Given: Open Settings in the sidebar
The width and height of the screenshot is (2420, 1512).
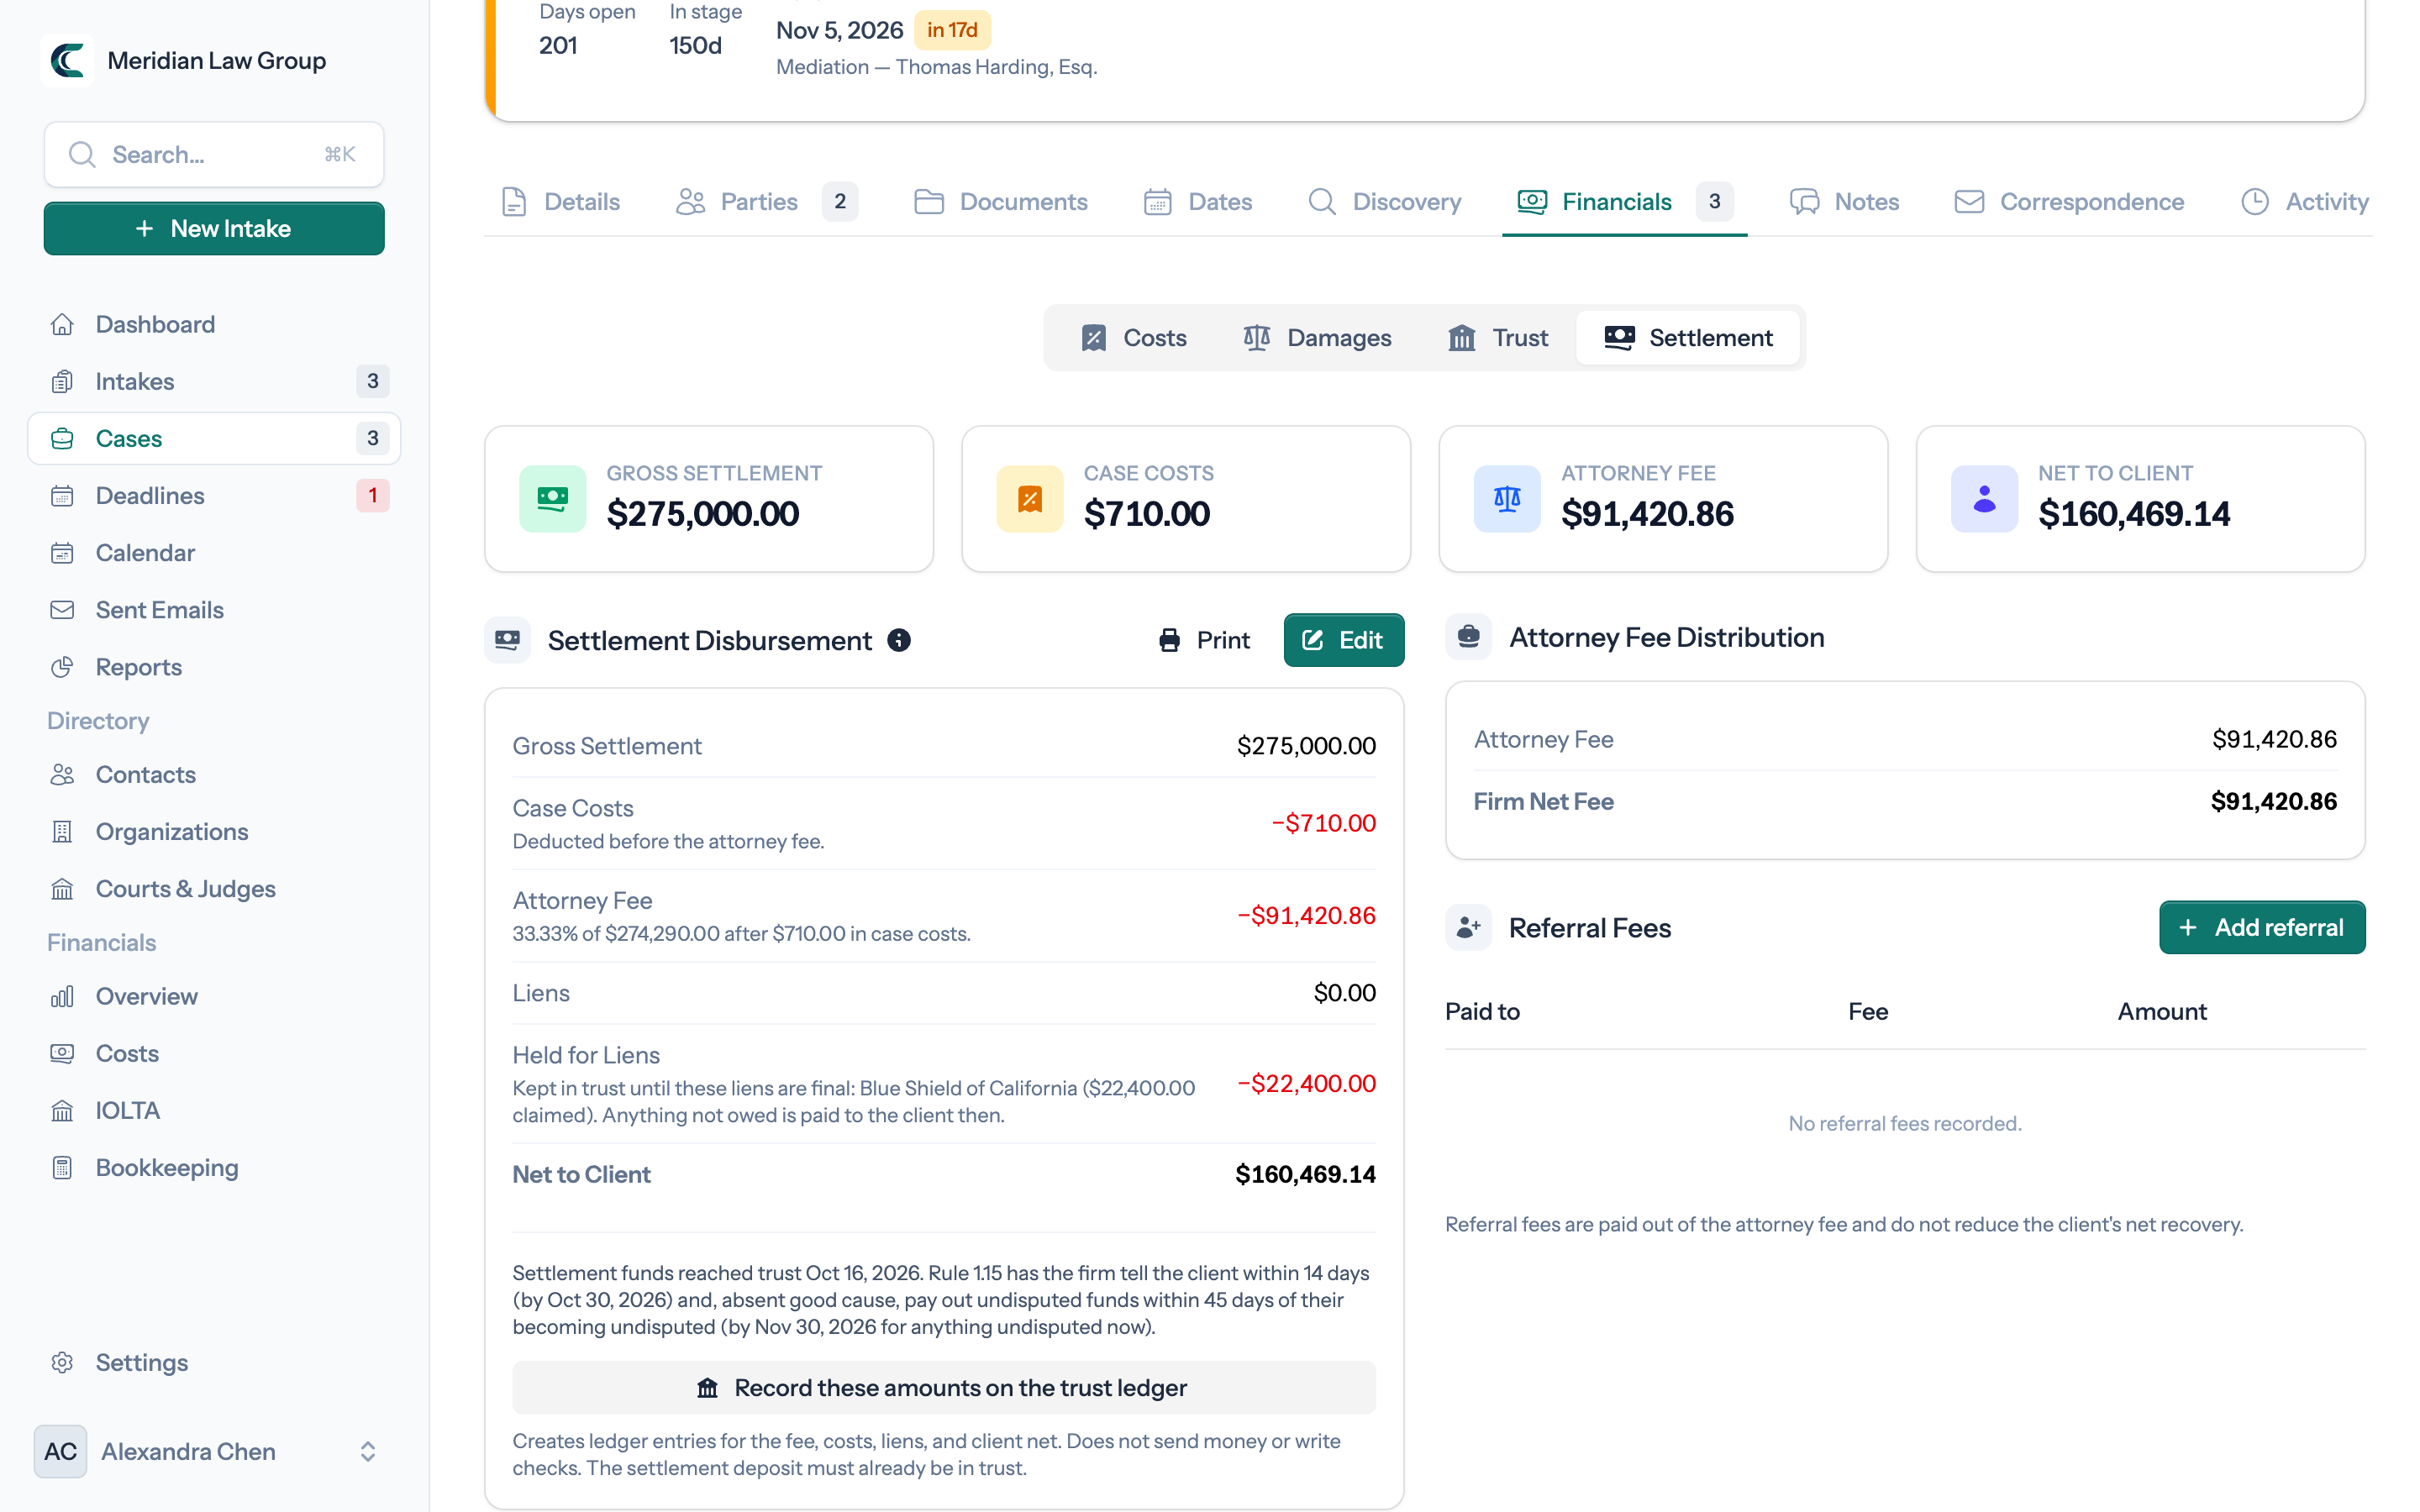Looking at the screenshot, I should 214,1362.
